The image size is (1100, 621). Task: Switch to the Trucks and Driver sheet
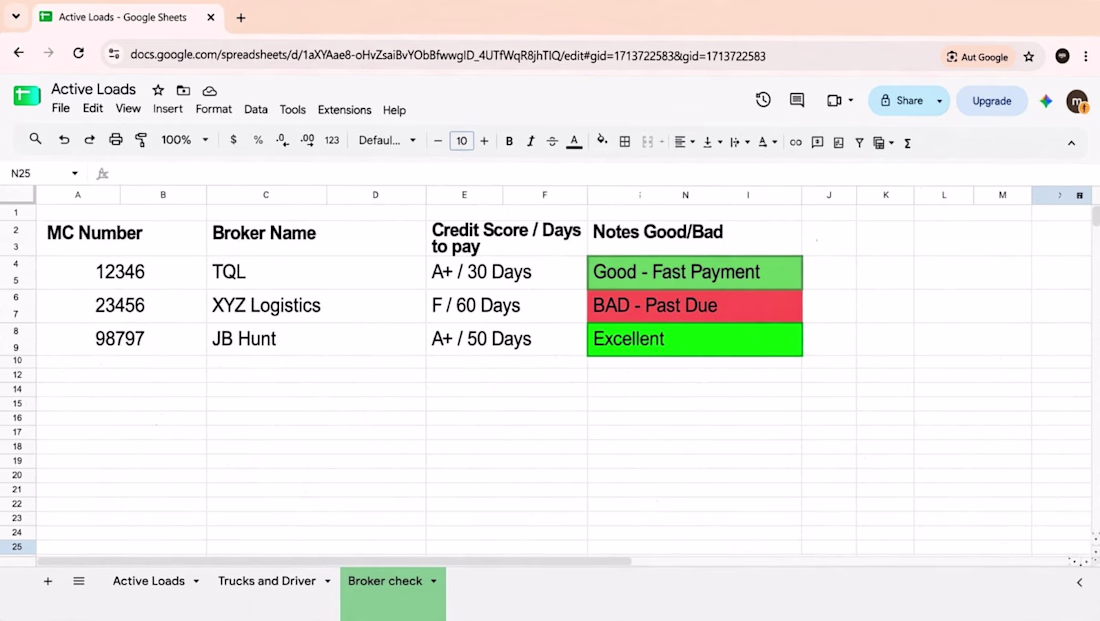coord(267,581)
